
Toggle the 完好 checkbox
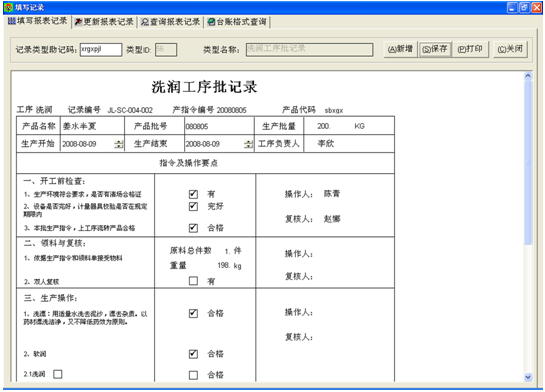(x=193, y=206)
